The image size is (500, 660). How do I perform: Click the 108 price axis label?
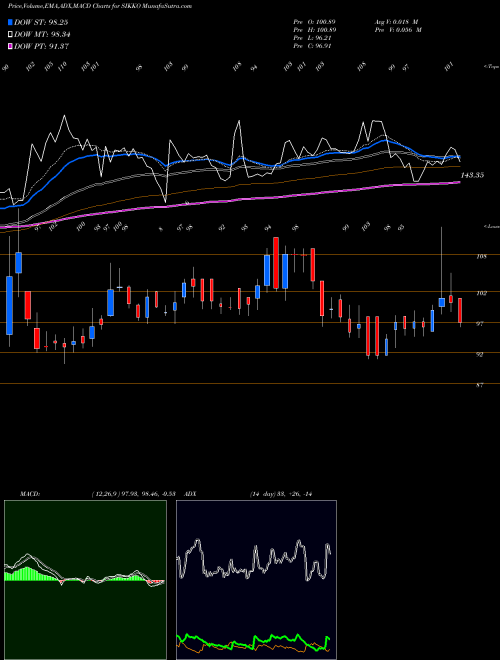(x=481, y=256)
